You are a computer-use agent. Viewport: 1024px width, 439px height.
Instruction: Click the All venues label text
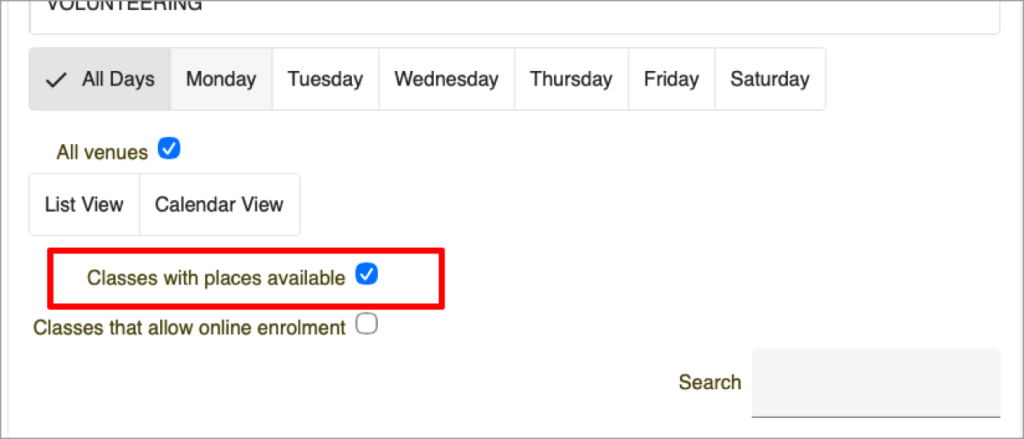103,152
